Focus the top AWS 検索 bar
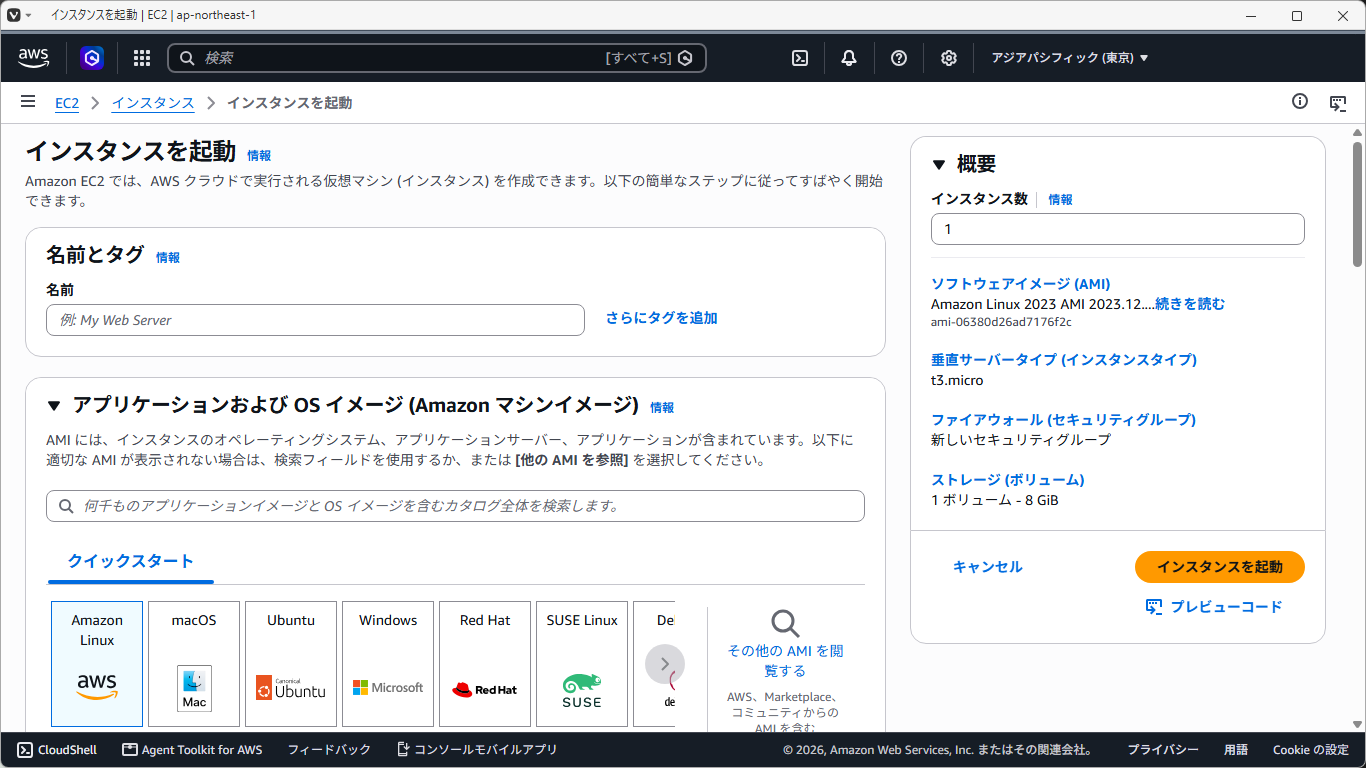 [x=437, y=58]
